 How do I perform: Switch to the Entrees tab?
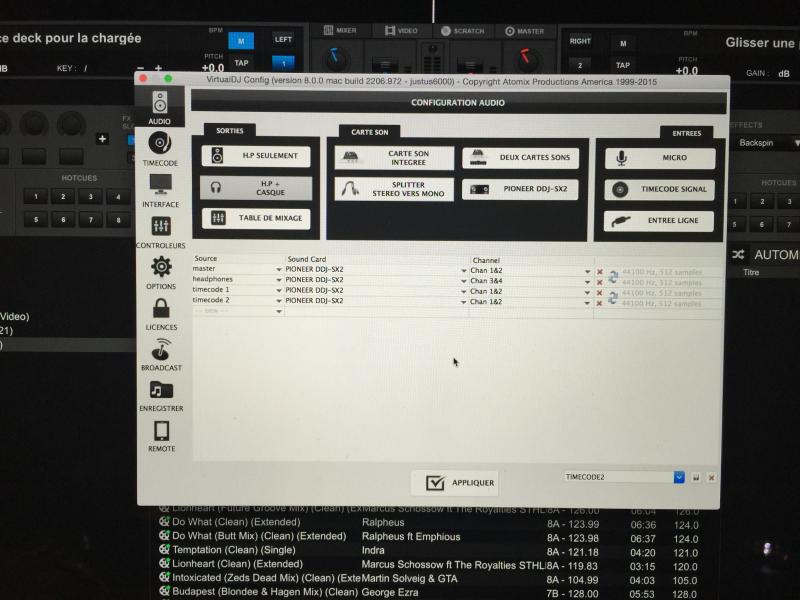pos(686,133)
